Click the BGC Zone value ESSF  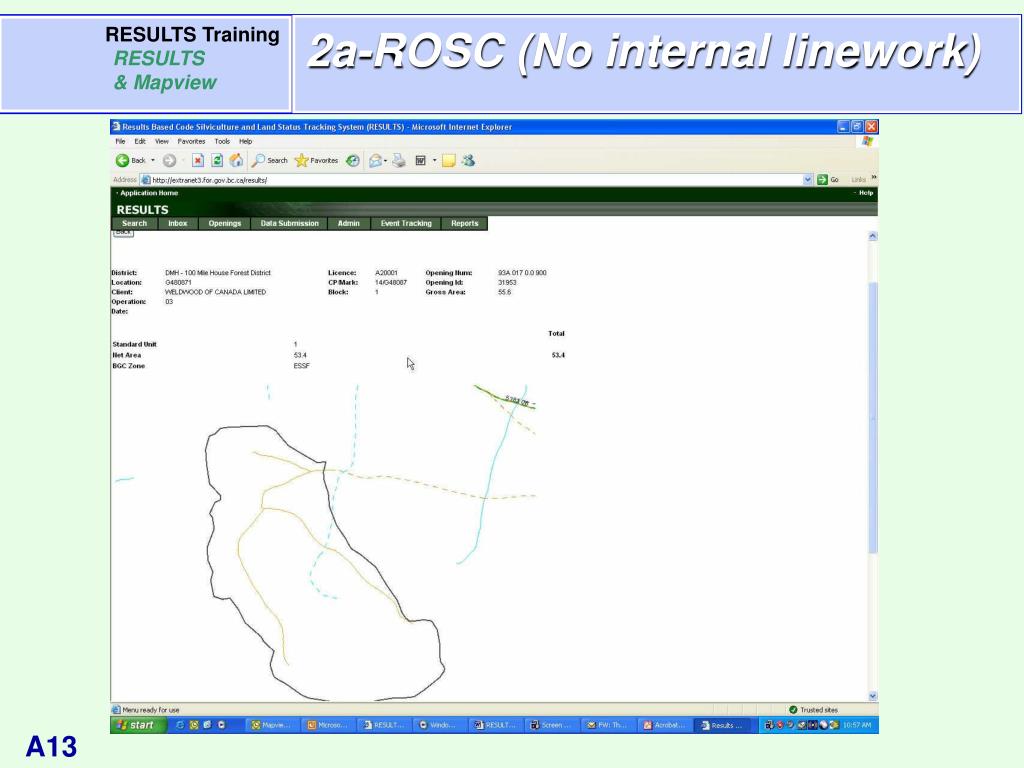pyautogui.click(x=302, y=366)
